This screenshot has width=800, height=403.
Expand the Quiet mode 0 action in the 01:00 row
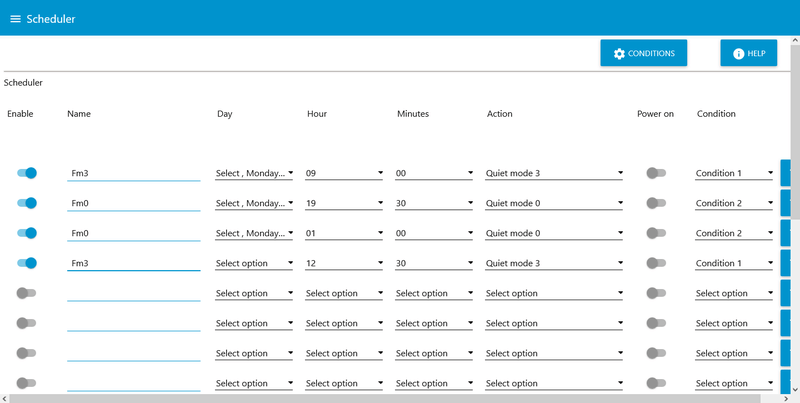[x=554, y=234]
